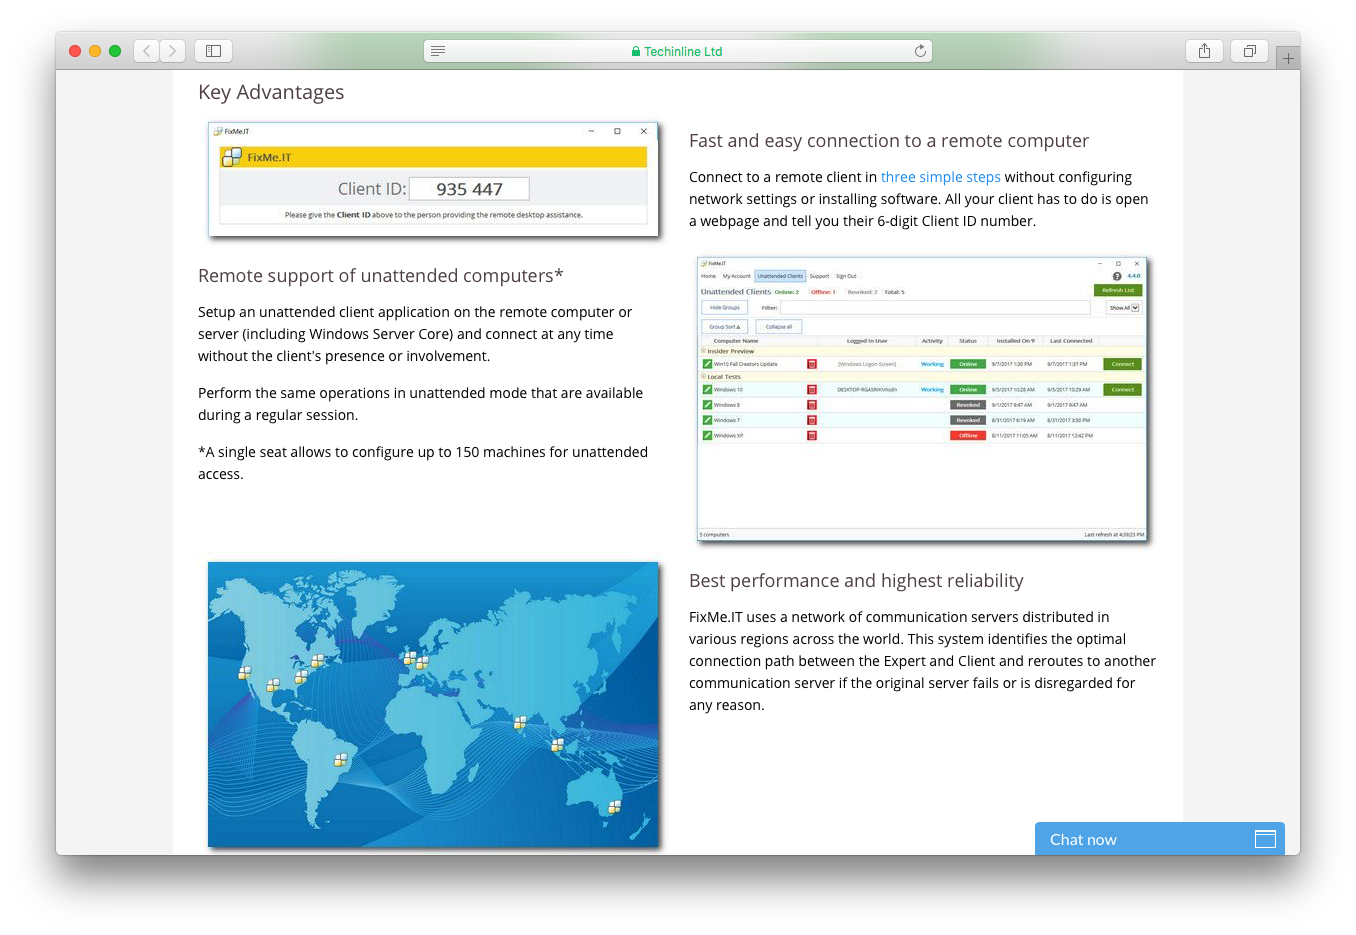Click the Client ID 935 447 image
The height and width of the screenshot is (935, 1356).
[433, 179]
